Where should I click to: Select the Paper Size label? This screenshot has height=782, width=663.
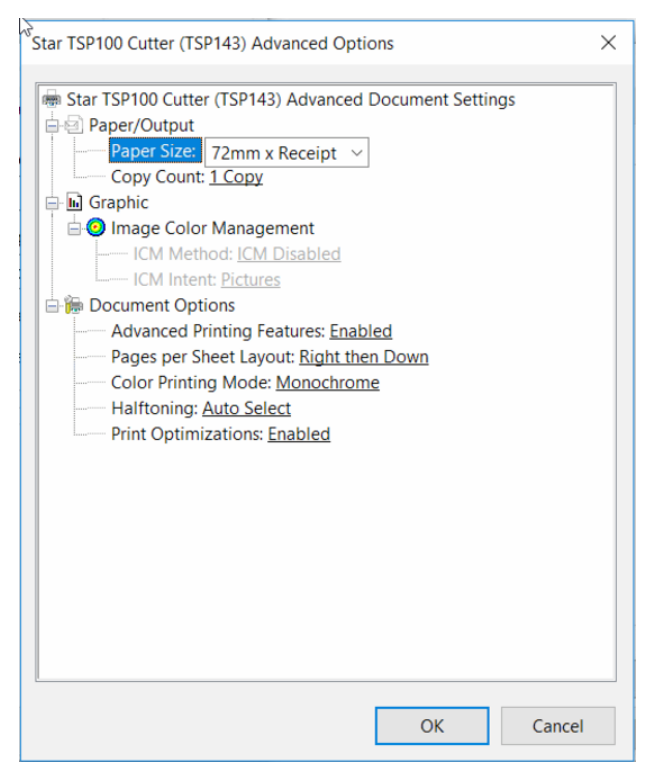154,152
